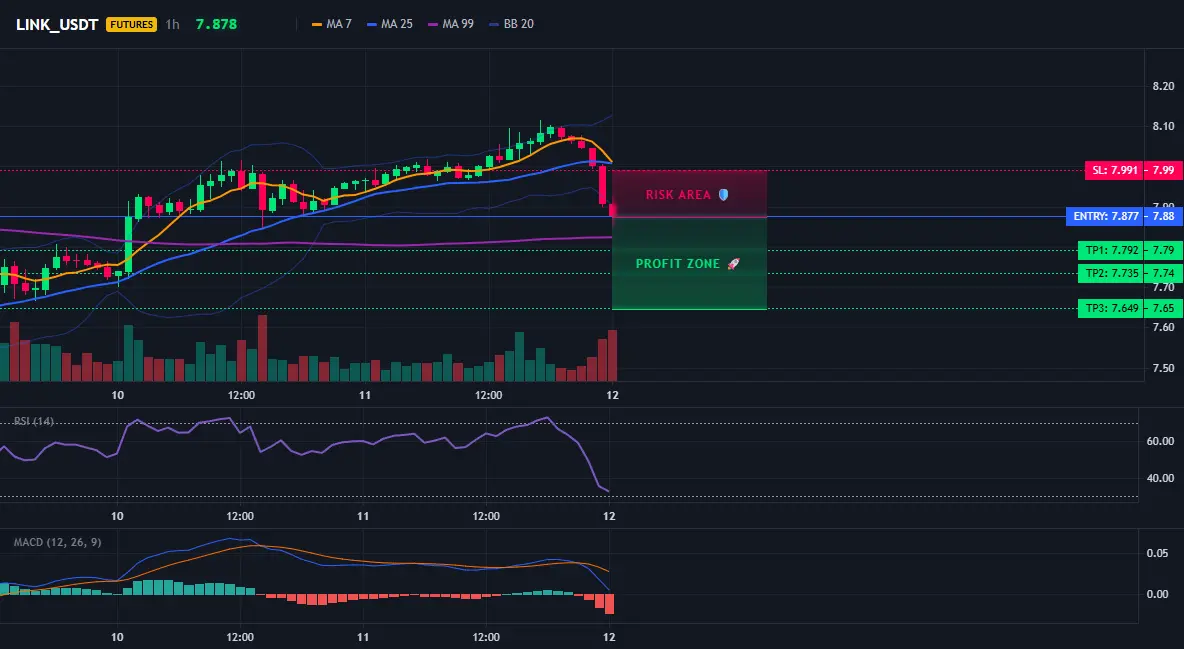Image resolution: width=1184 pixels, height=649 pixels.
Task: Click the RISK AREA zone label
Action: pyautogui.click(x=678, y=195)
